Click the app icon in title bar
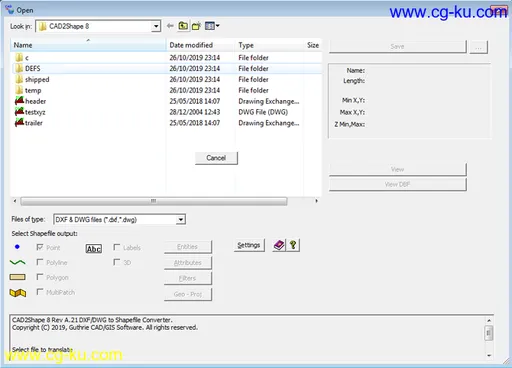 click(10, 10)
